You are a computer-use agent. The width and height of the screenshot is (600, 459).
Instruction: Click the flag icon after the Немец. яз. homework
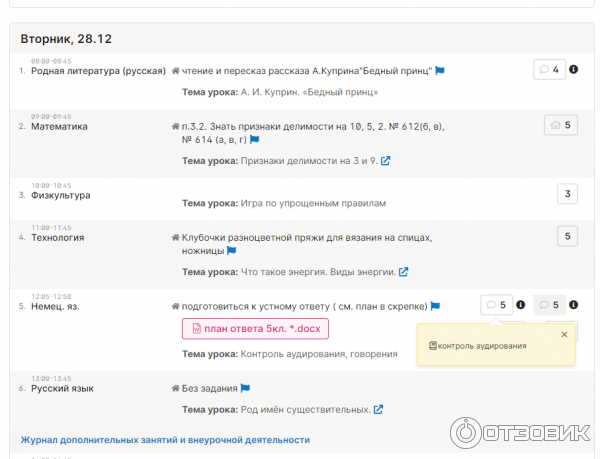tap(435, 306)
